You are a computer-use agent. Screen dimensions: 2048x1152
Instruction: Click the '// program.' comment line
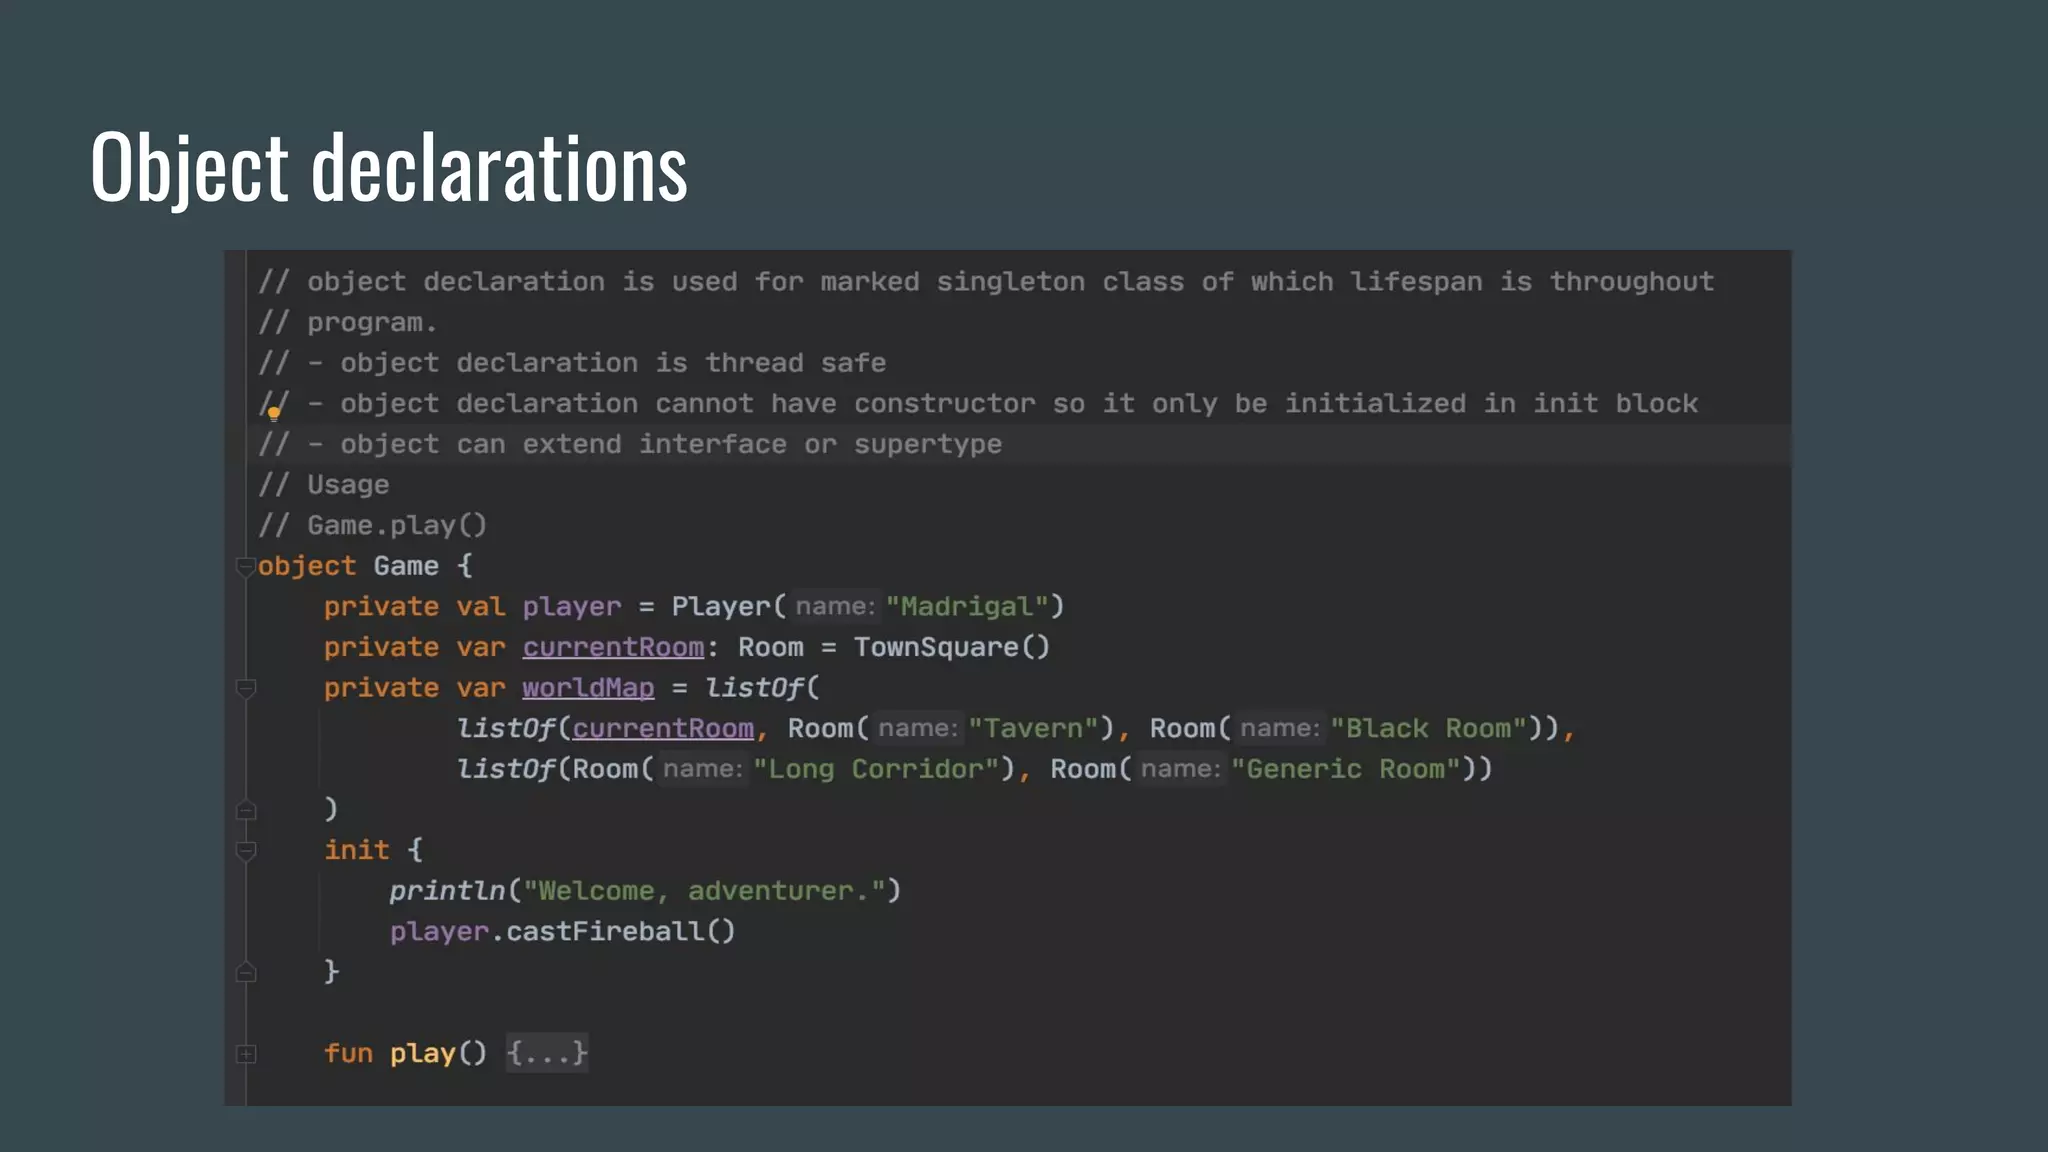pyautogui.click(x=348, y=323)
